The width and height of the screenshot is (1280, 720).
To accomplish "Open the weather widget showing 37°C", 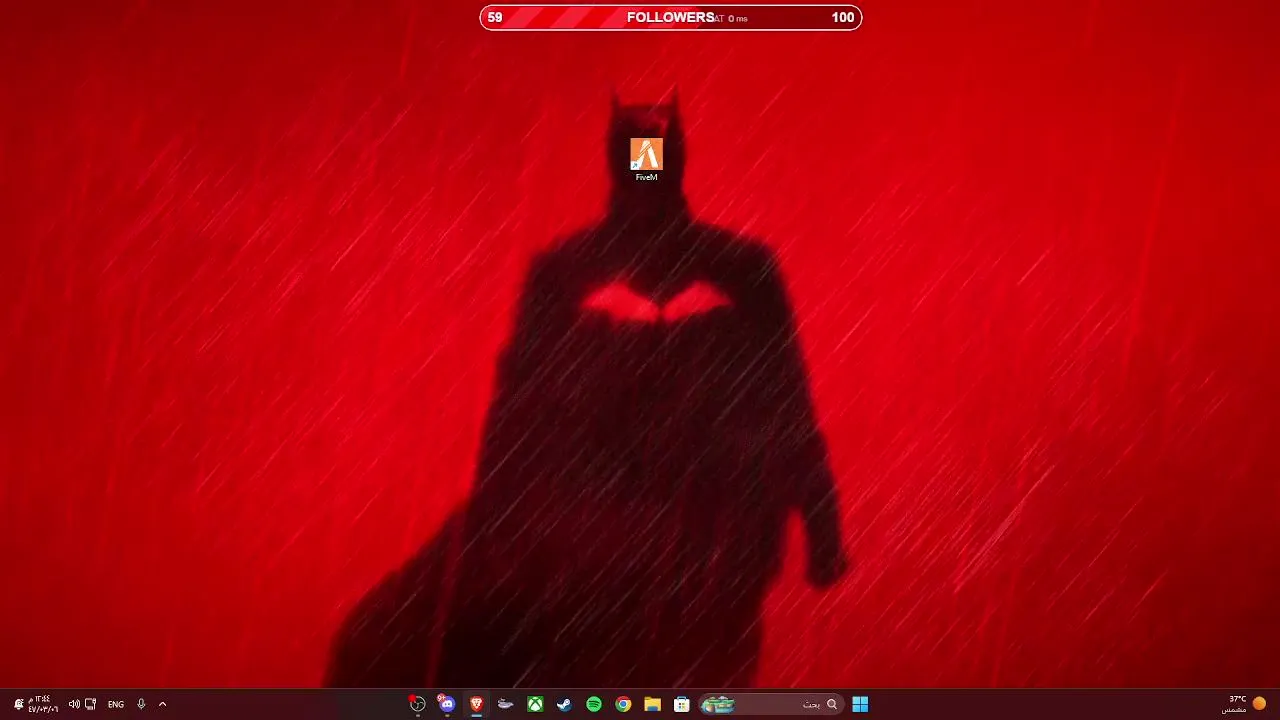I will [x=1244, y=704].
